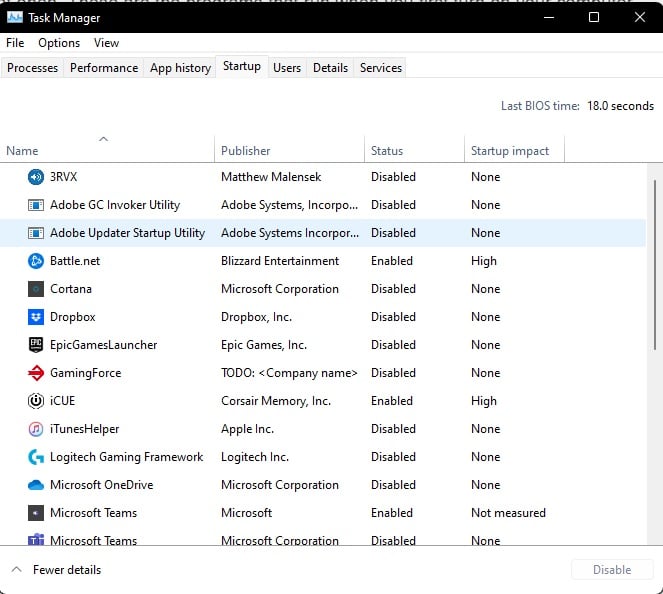663x594 pixels.
Task: Click Blizzard Entertainment publisher cell
Action: coord(280,261)
